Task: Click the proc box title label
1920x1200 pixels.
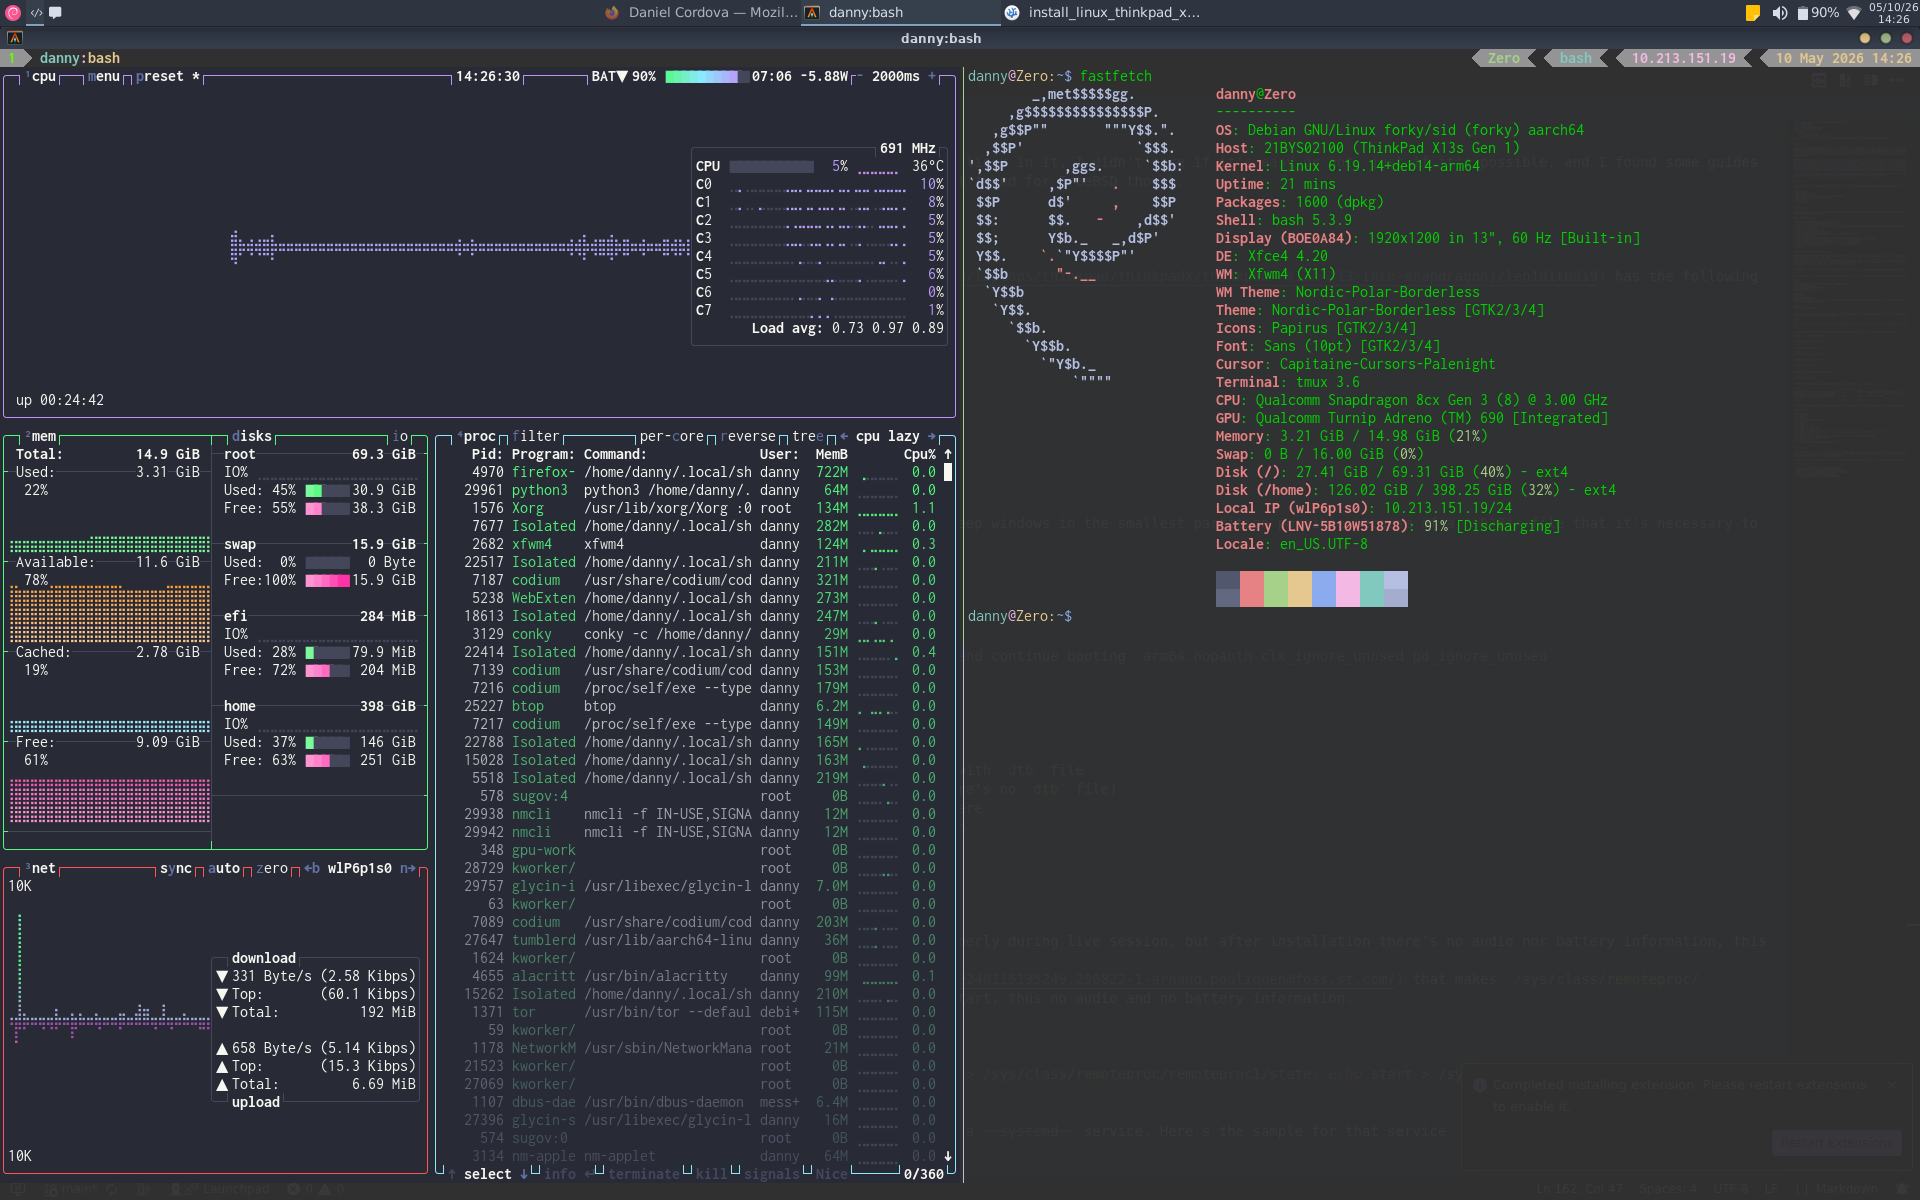Action: 478,436
